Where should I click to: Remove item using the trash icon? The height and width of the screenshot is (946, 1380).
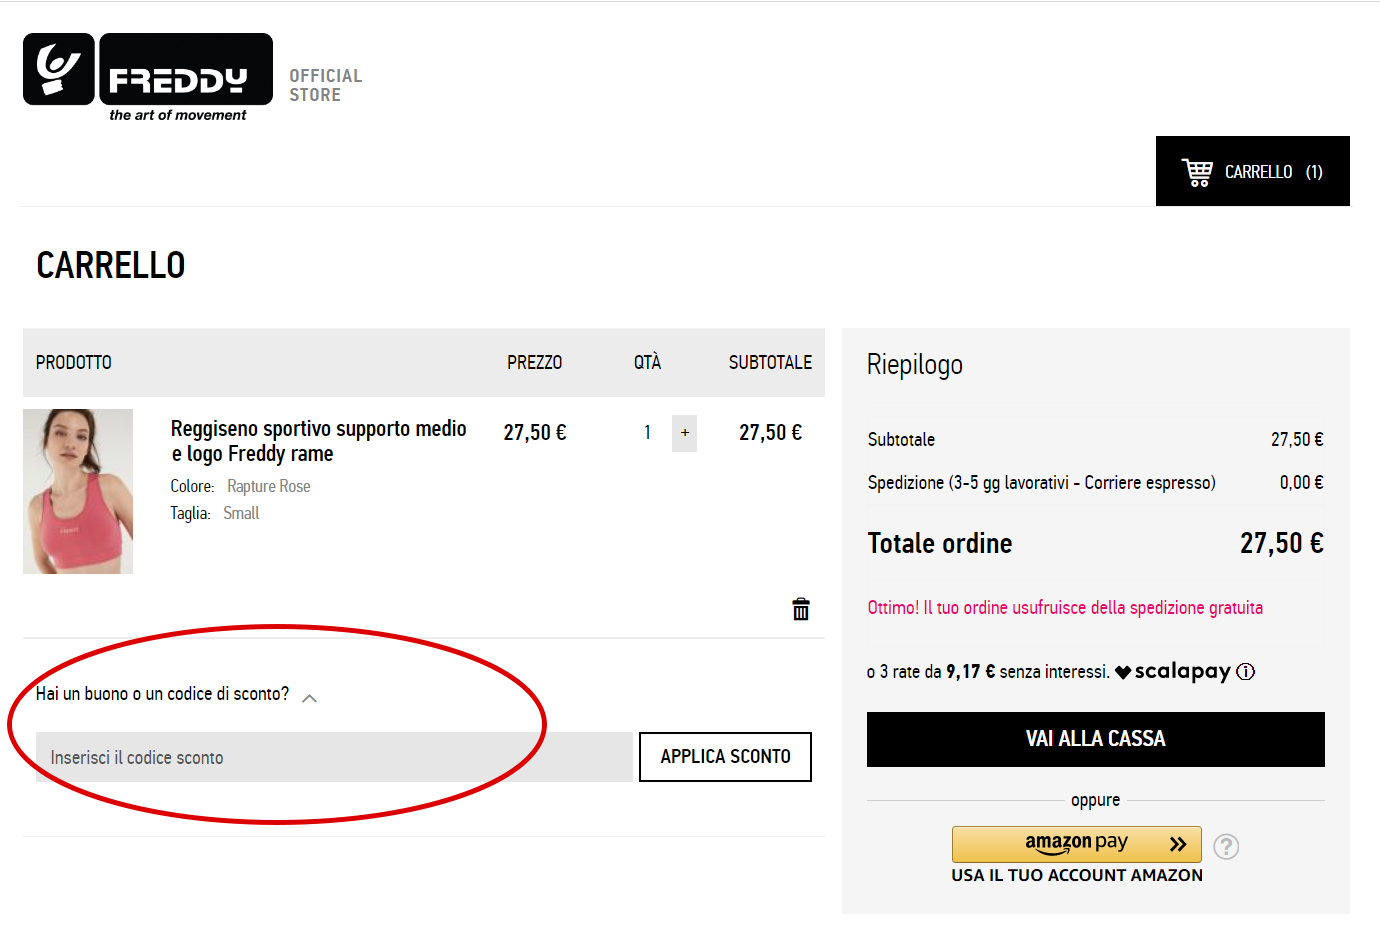800,608
